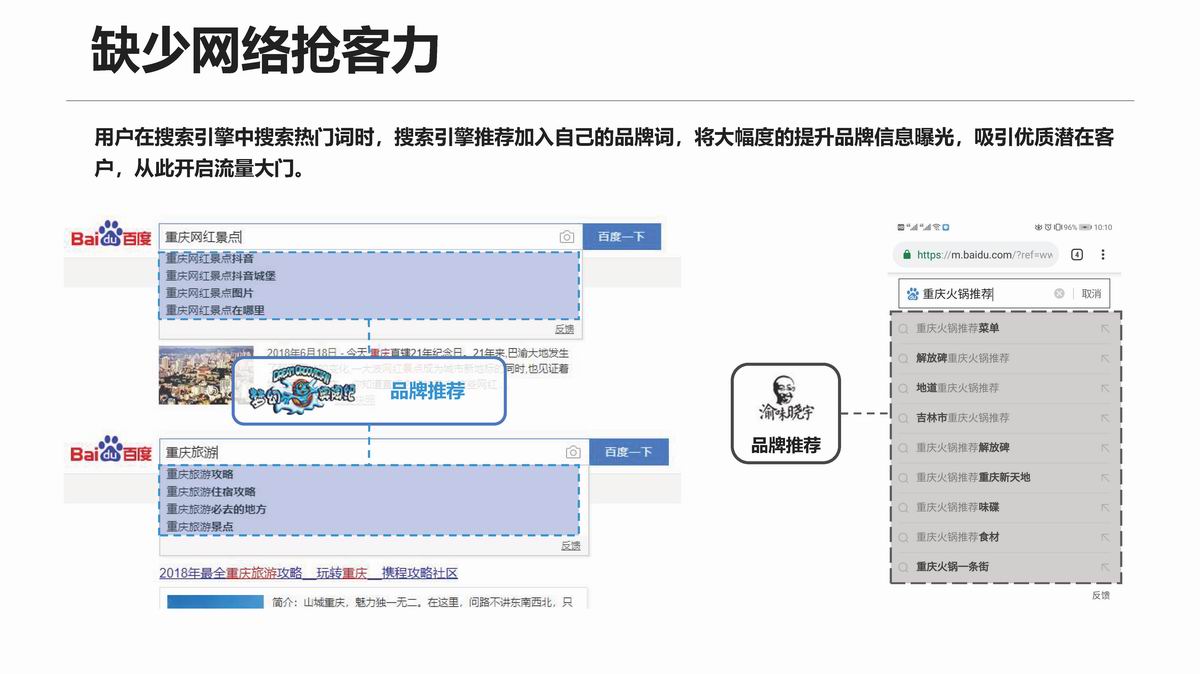Open the mobile browser three-dot menu
Screen dimensions: 1200x674
(x=1103, y=255)
